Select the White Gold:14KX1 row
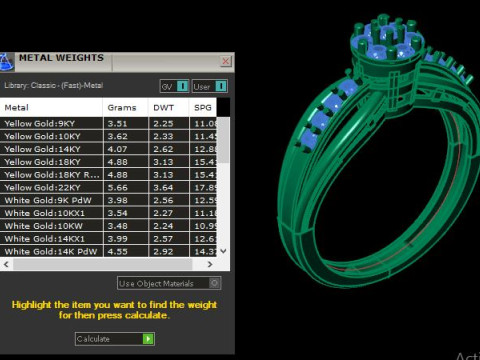Screen dimensions: 480x360 108,239
